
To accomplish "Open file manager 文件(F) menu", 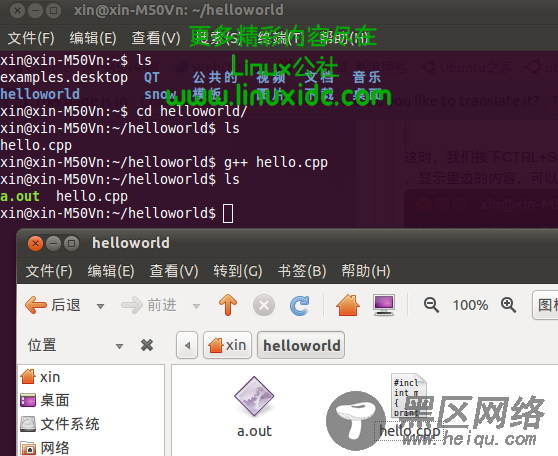I will (49, 271).
